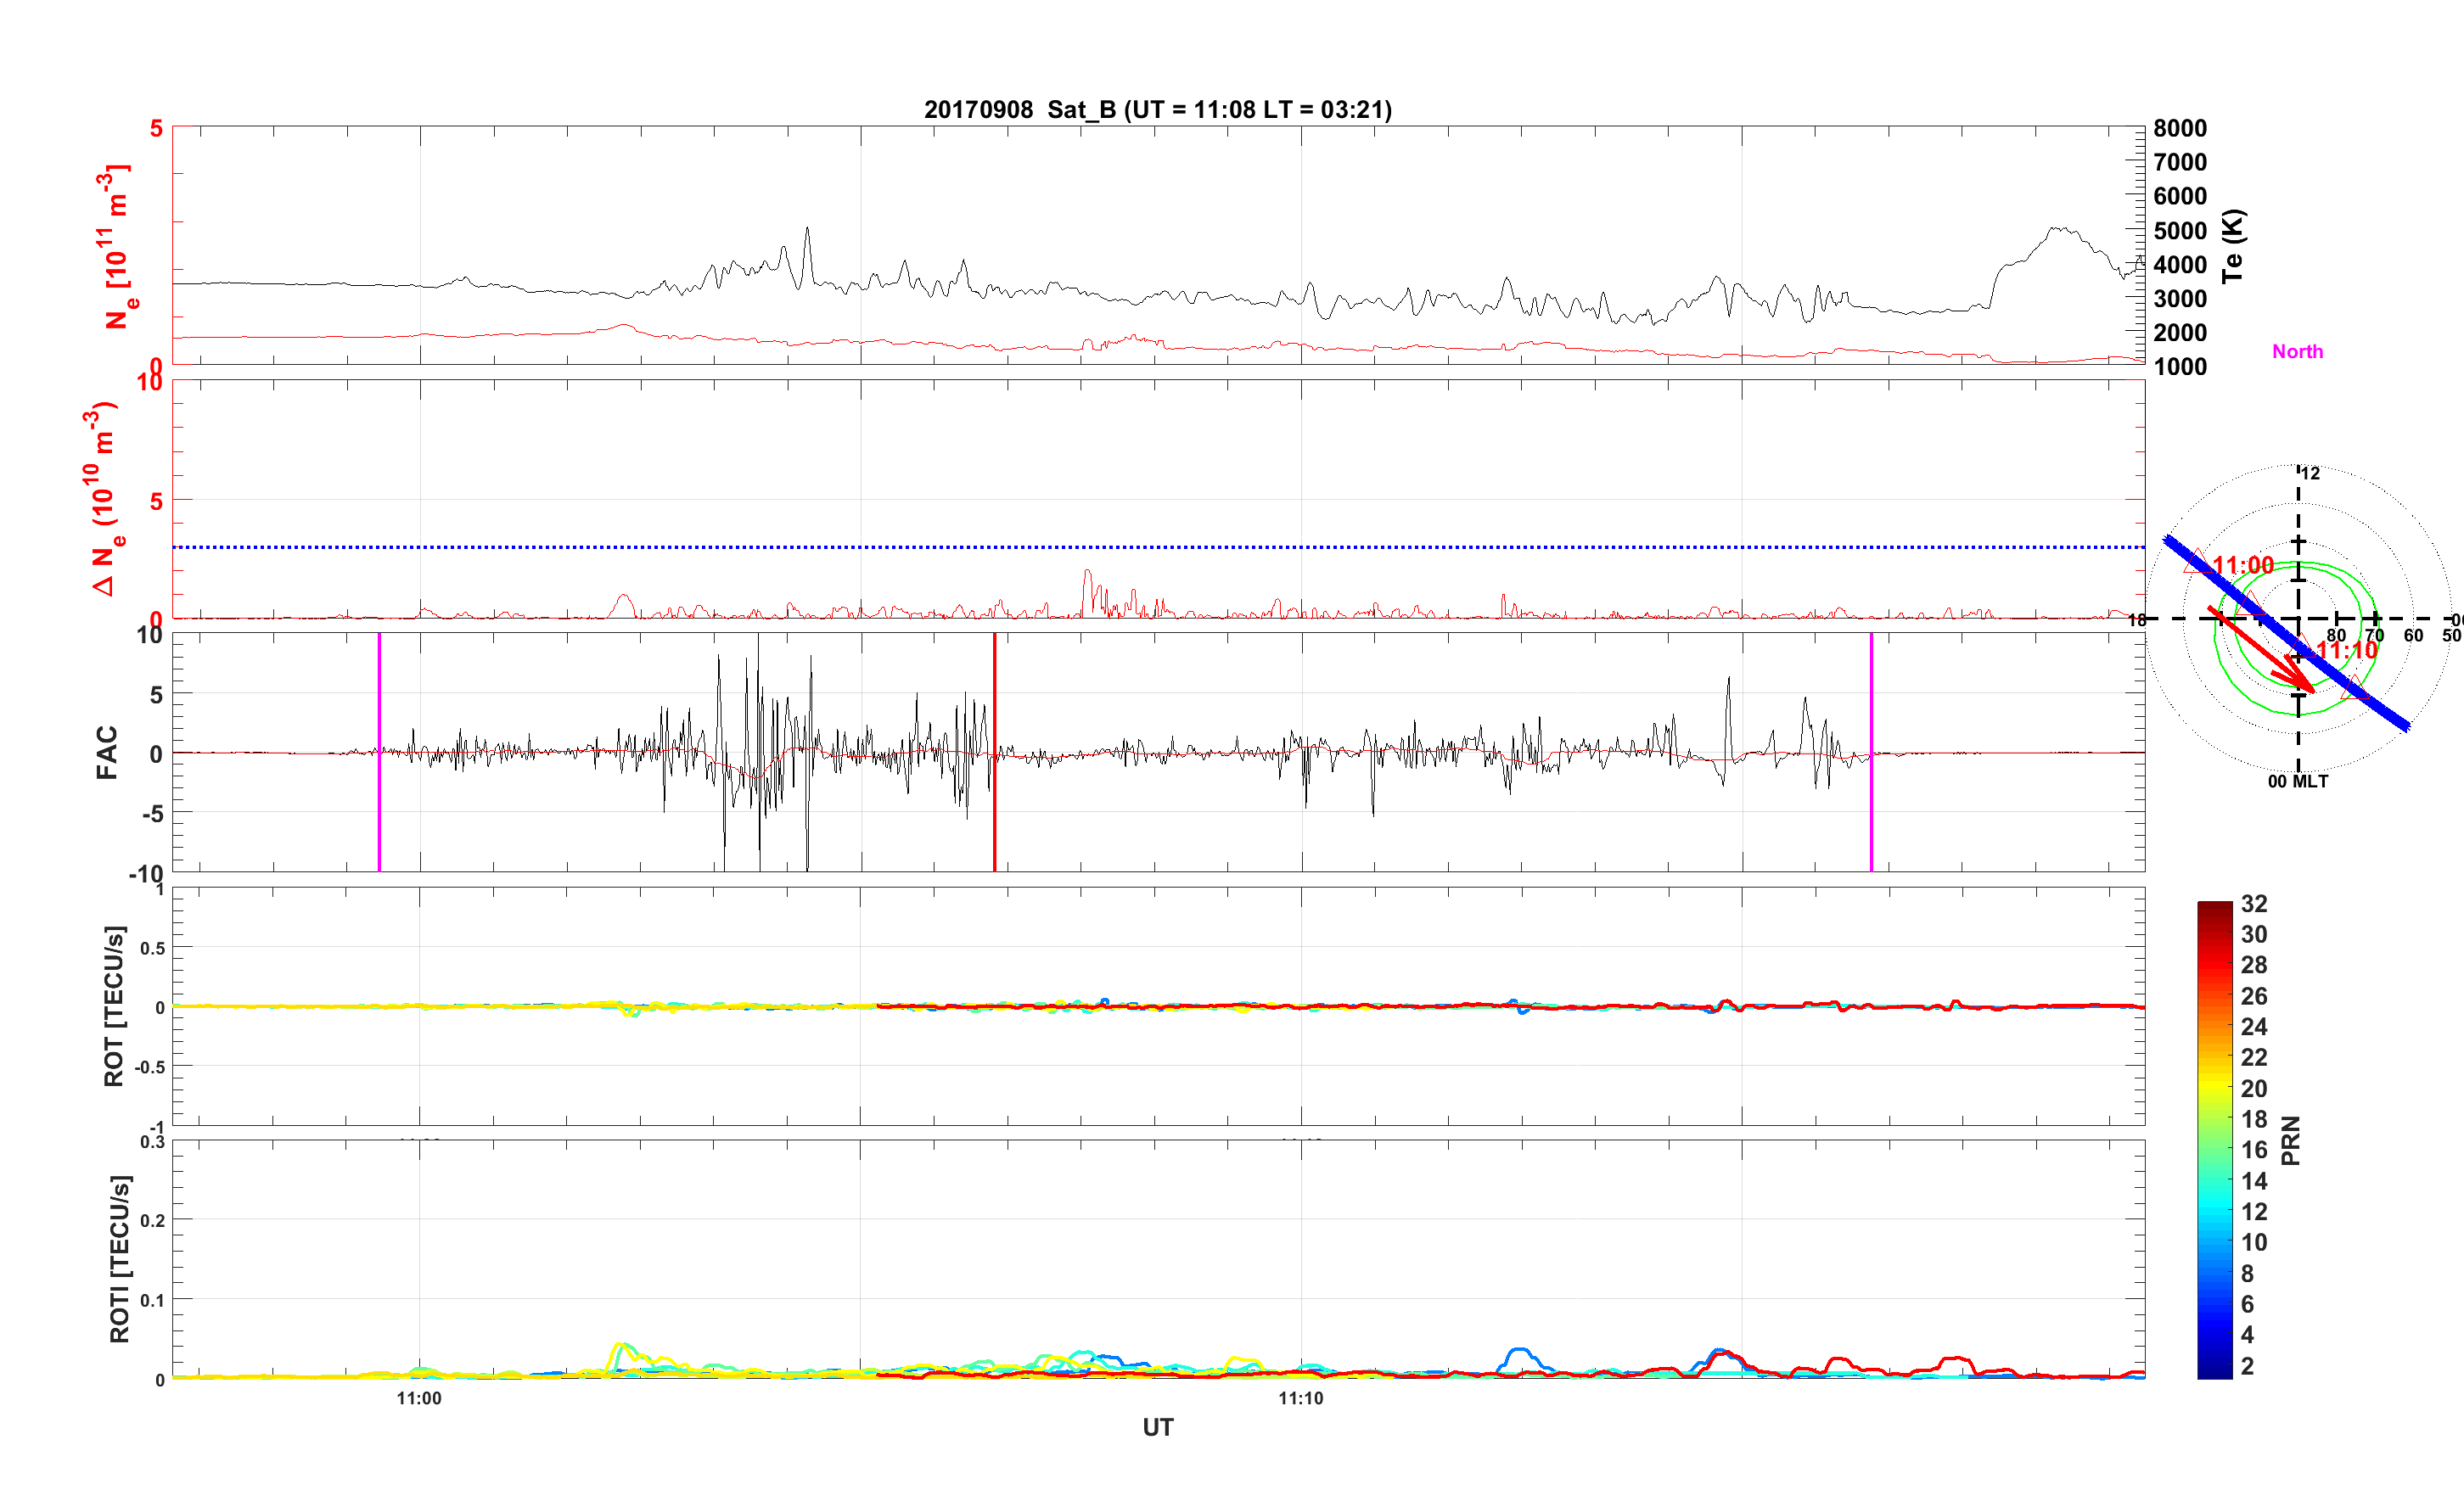Click the UT x-axis title
Screen dimensions: 2464x1490
coord(1157,1427)
